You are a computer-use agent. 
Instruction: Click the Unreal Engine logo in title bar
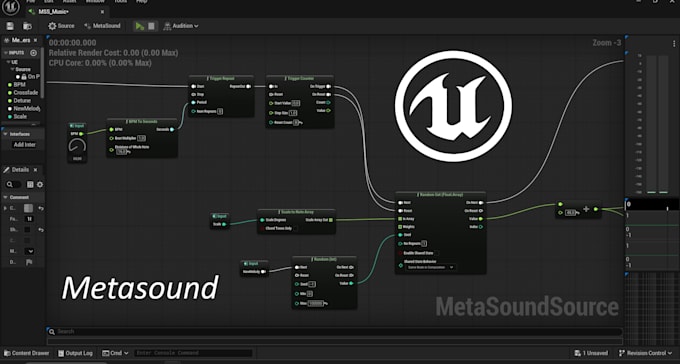11,7
